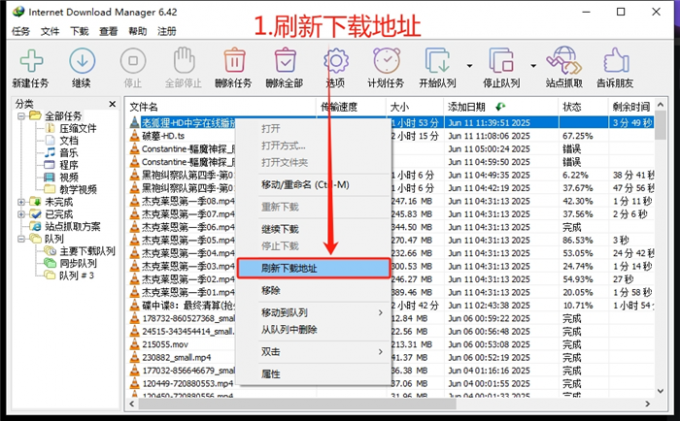680x421 pixels.
Task: Expand the 已完成 tree node
Action: click(x=21, y=214)
